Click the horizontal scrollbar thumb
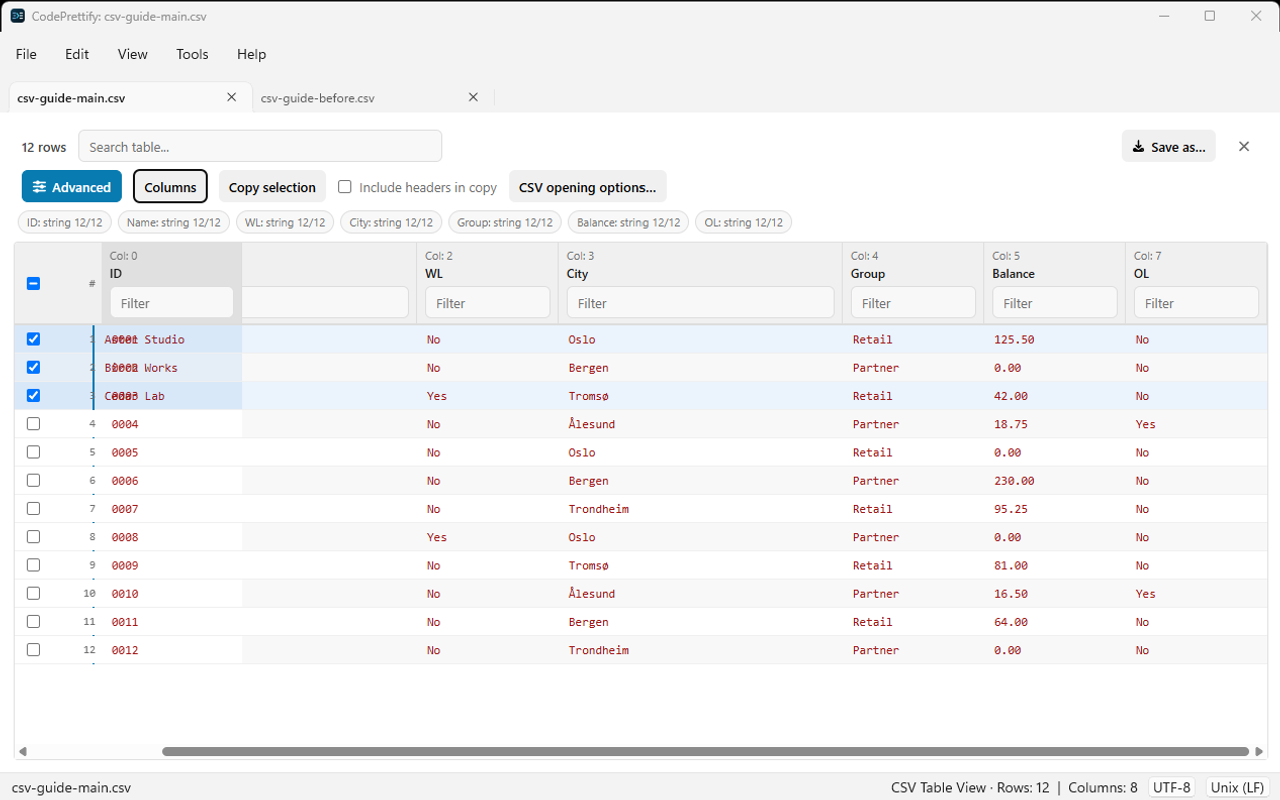1280x800 pixels. [706, 751]
